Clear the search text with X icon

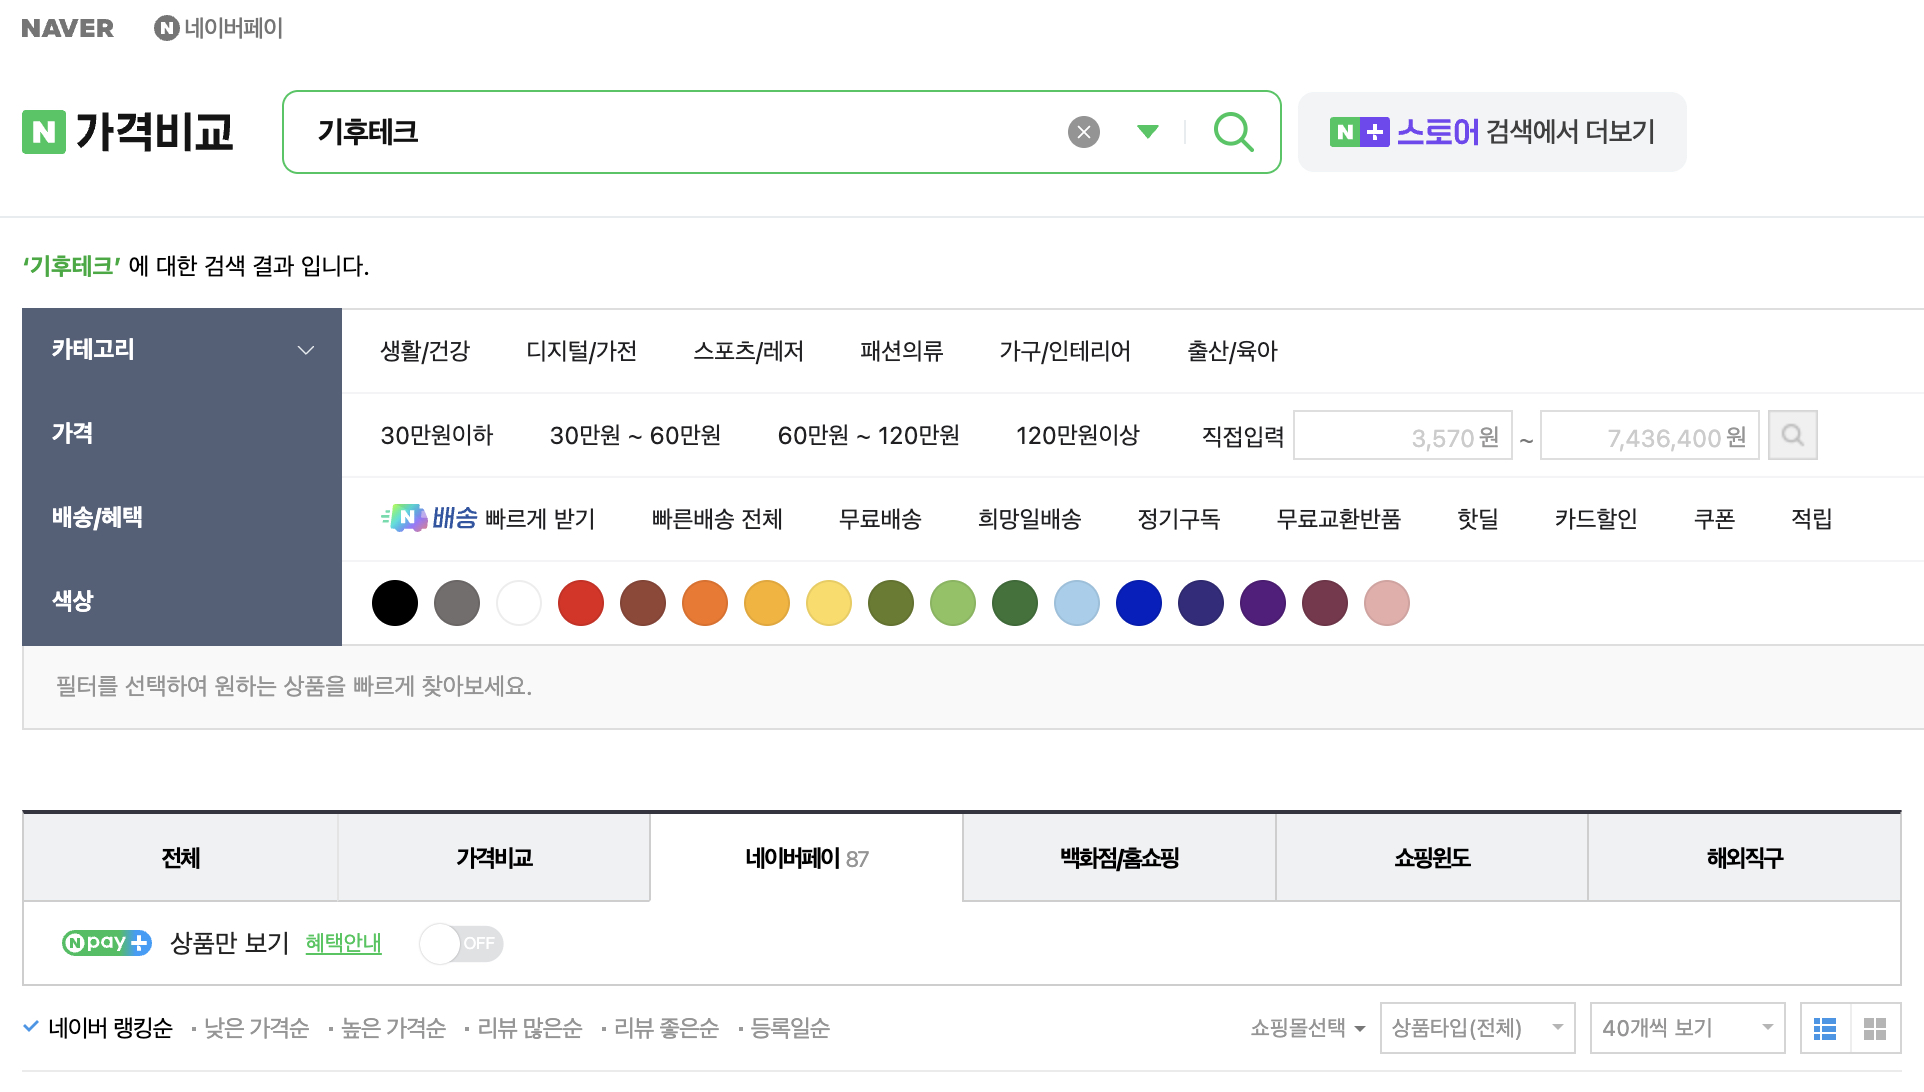pos(1084,132)
